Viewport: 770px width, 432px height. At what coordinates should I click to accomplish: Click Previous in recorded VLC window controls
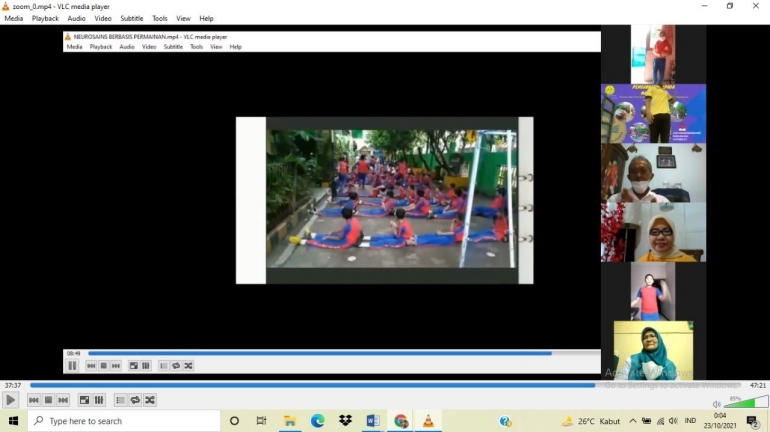click(x=91, y=366)
